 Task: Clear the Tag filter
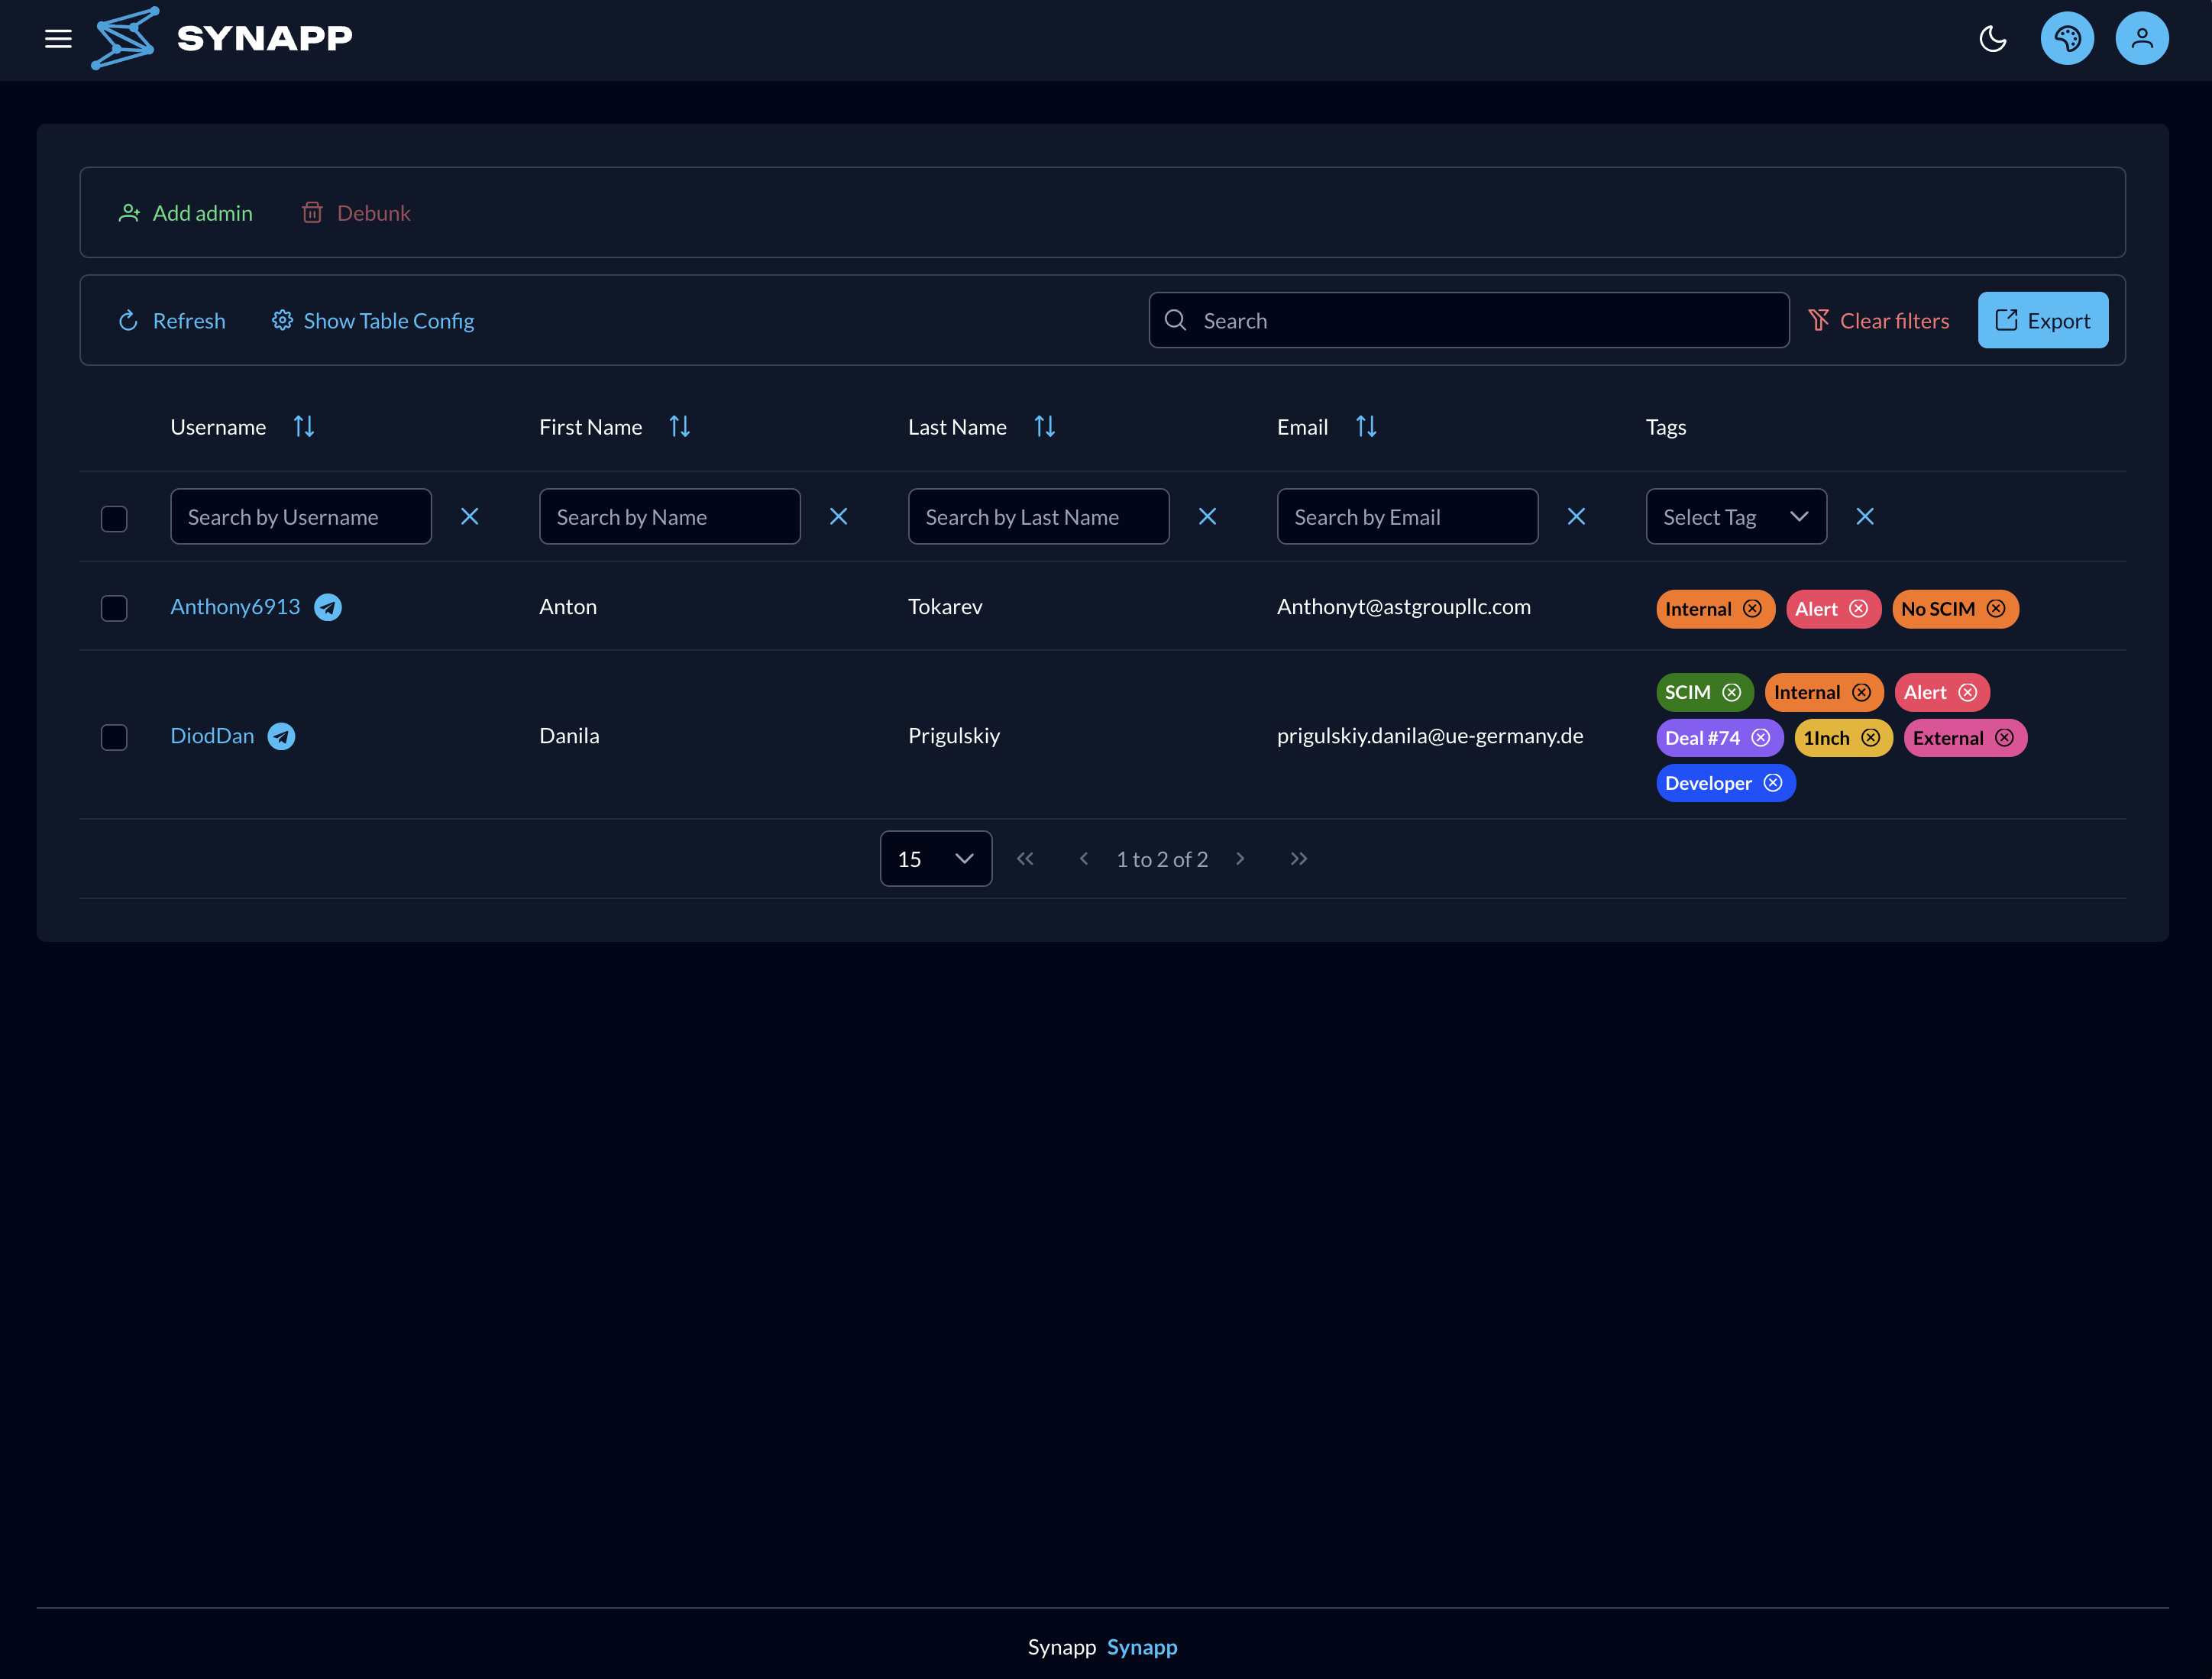pos(1864,516)
